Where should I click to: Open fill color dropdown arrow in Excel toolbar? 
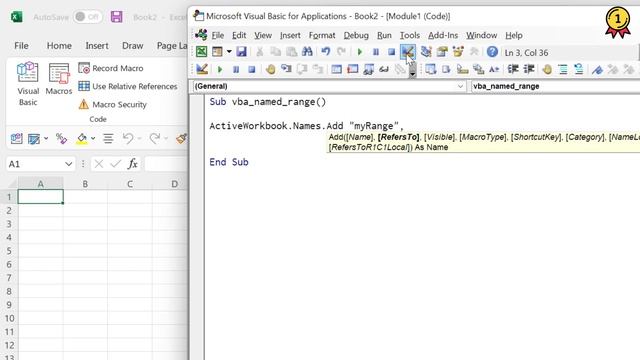pyautogui.click(x=93, y=139)
